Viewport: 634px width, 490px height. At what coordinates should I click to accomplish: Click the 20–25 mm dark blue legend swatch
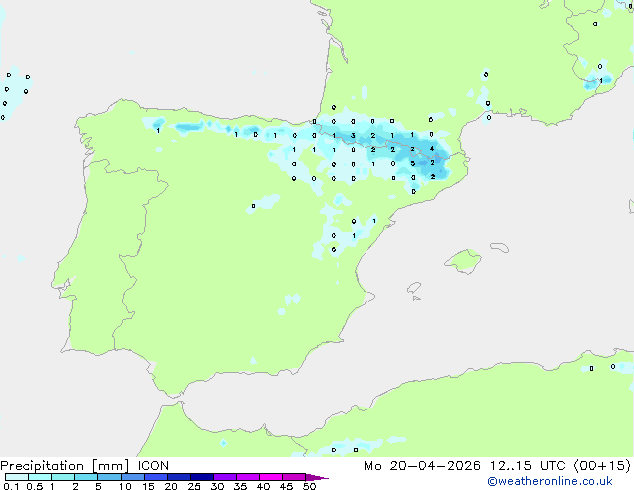click(x=179, y=477)
